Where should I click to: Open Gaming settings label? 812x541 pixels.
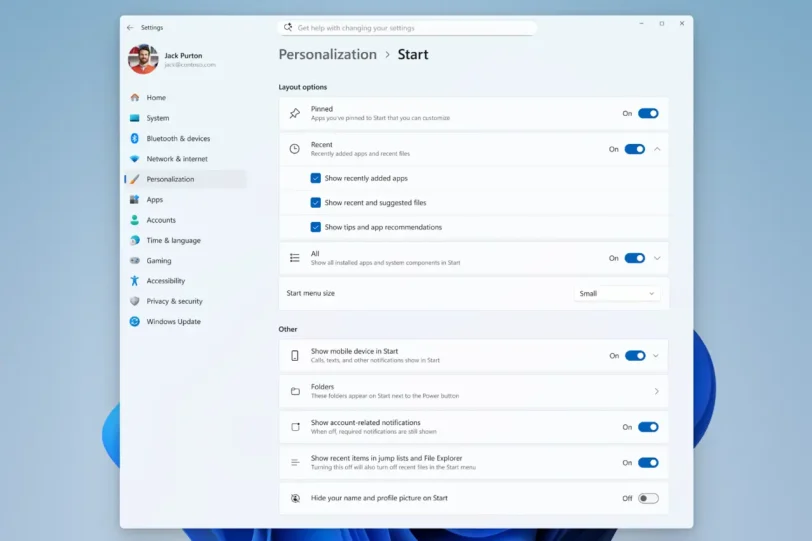(158, 260)
